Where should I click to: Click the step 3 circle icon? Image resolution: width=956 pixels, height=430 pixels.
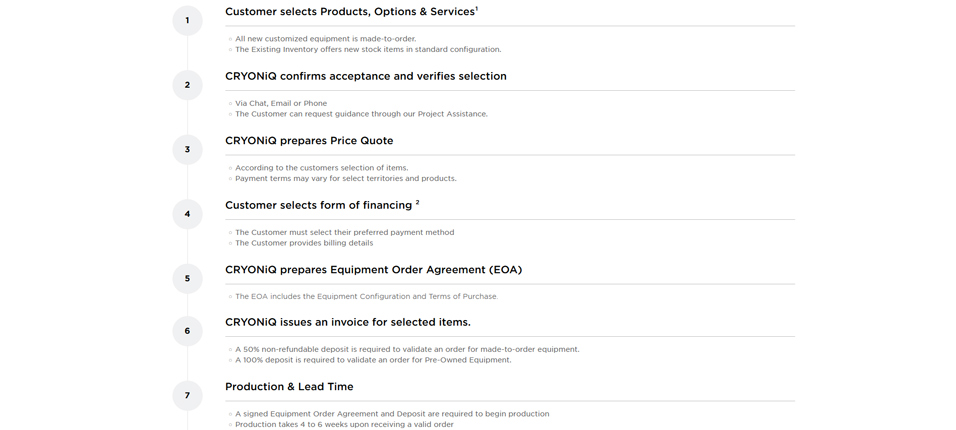click(x=187, y=150)
